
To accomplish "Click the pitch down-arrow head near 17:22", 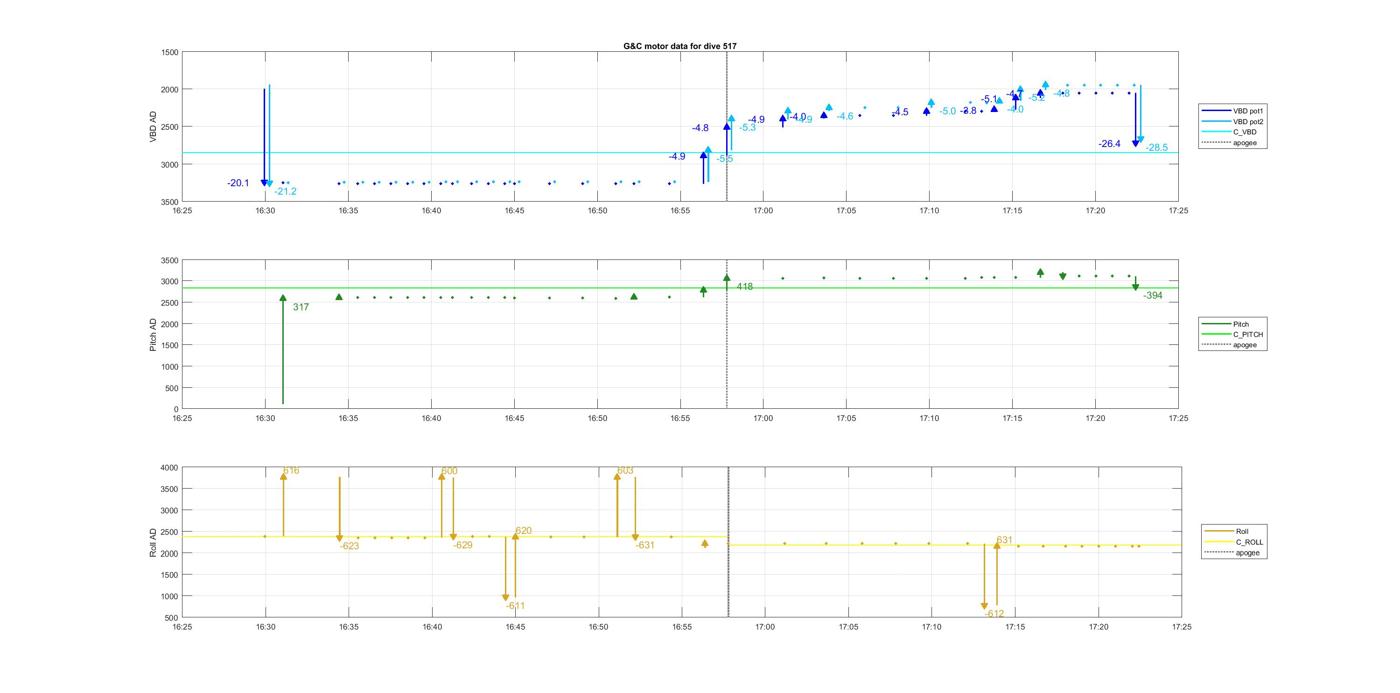I will click(1135, 288).
